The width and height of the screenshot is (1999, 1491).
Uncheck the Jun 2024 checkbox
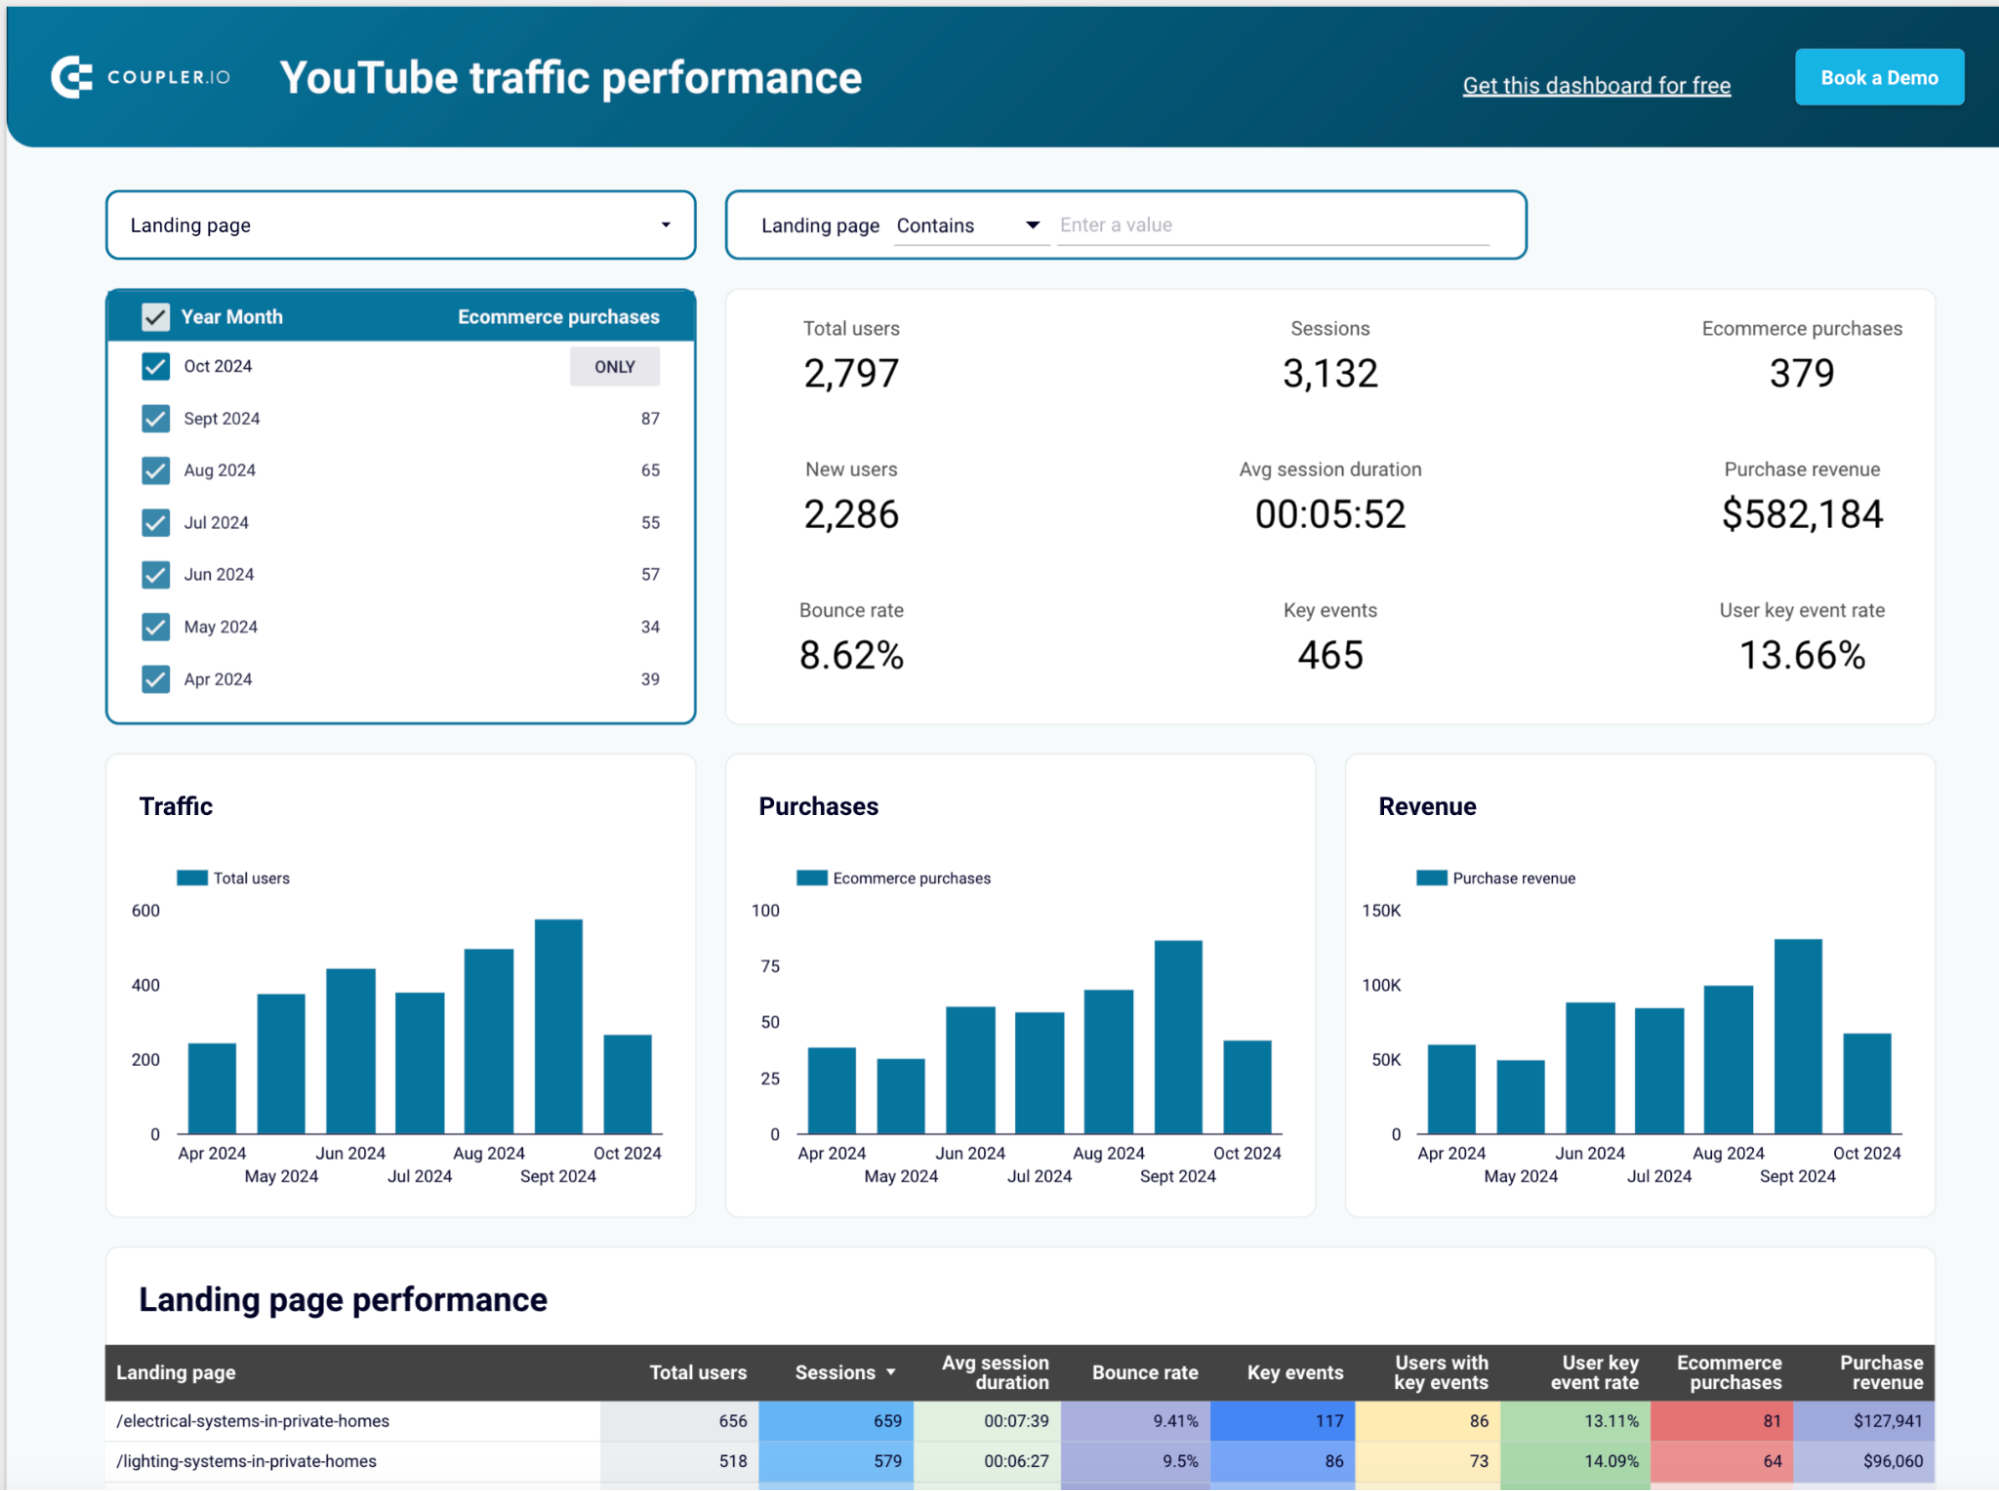155,574
